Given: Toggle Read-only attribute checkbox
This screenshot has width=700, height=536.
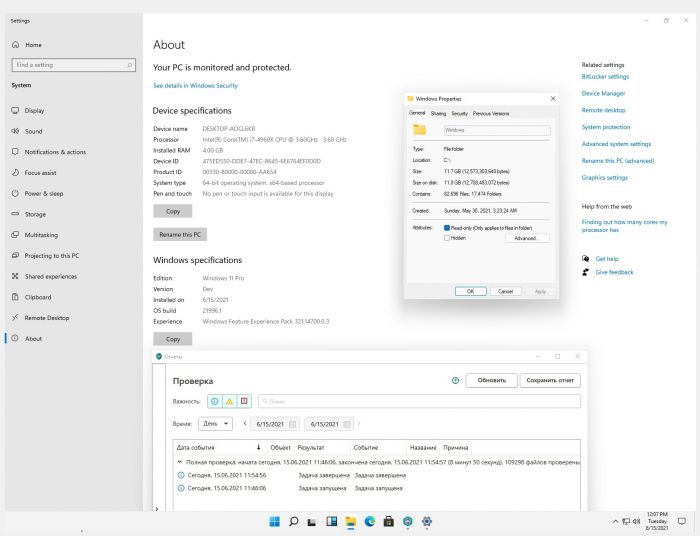Looking at the screenshot, I should [x=447, y=228].
